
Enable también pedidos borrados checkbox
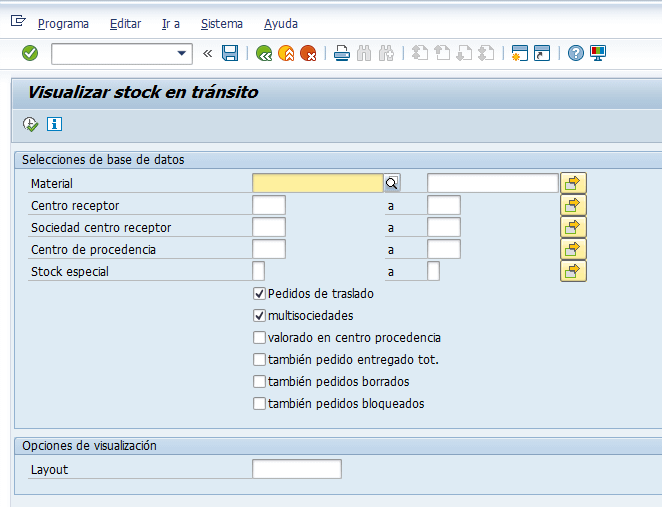pyautogui.click(x=260, y=382)
